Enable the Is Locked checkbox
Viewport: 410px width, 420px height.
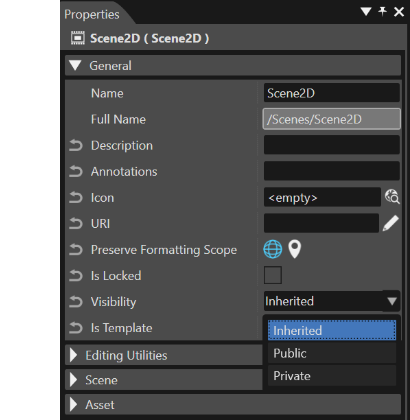273,275
